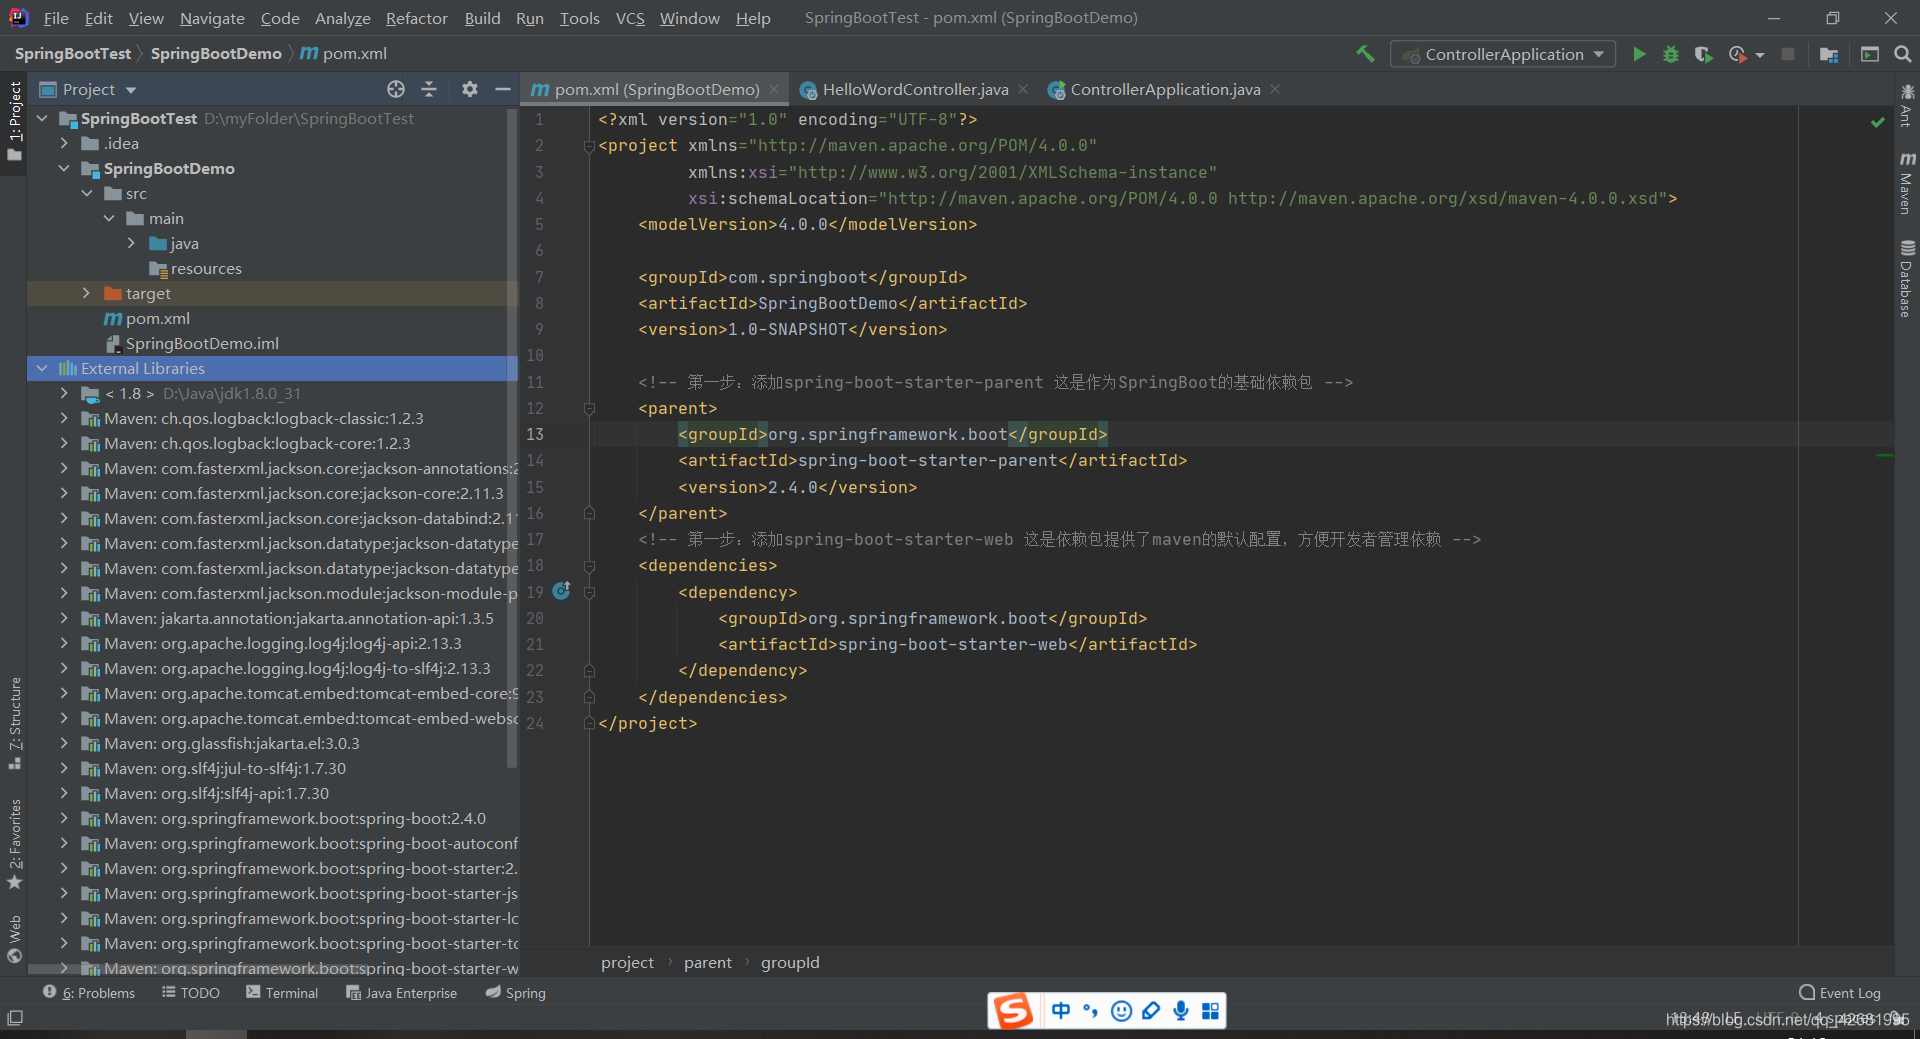Switch to ControllerApplication.java tab

[1165, 89]
